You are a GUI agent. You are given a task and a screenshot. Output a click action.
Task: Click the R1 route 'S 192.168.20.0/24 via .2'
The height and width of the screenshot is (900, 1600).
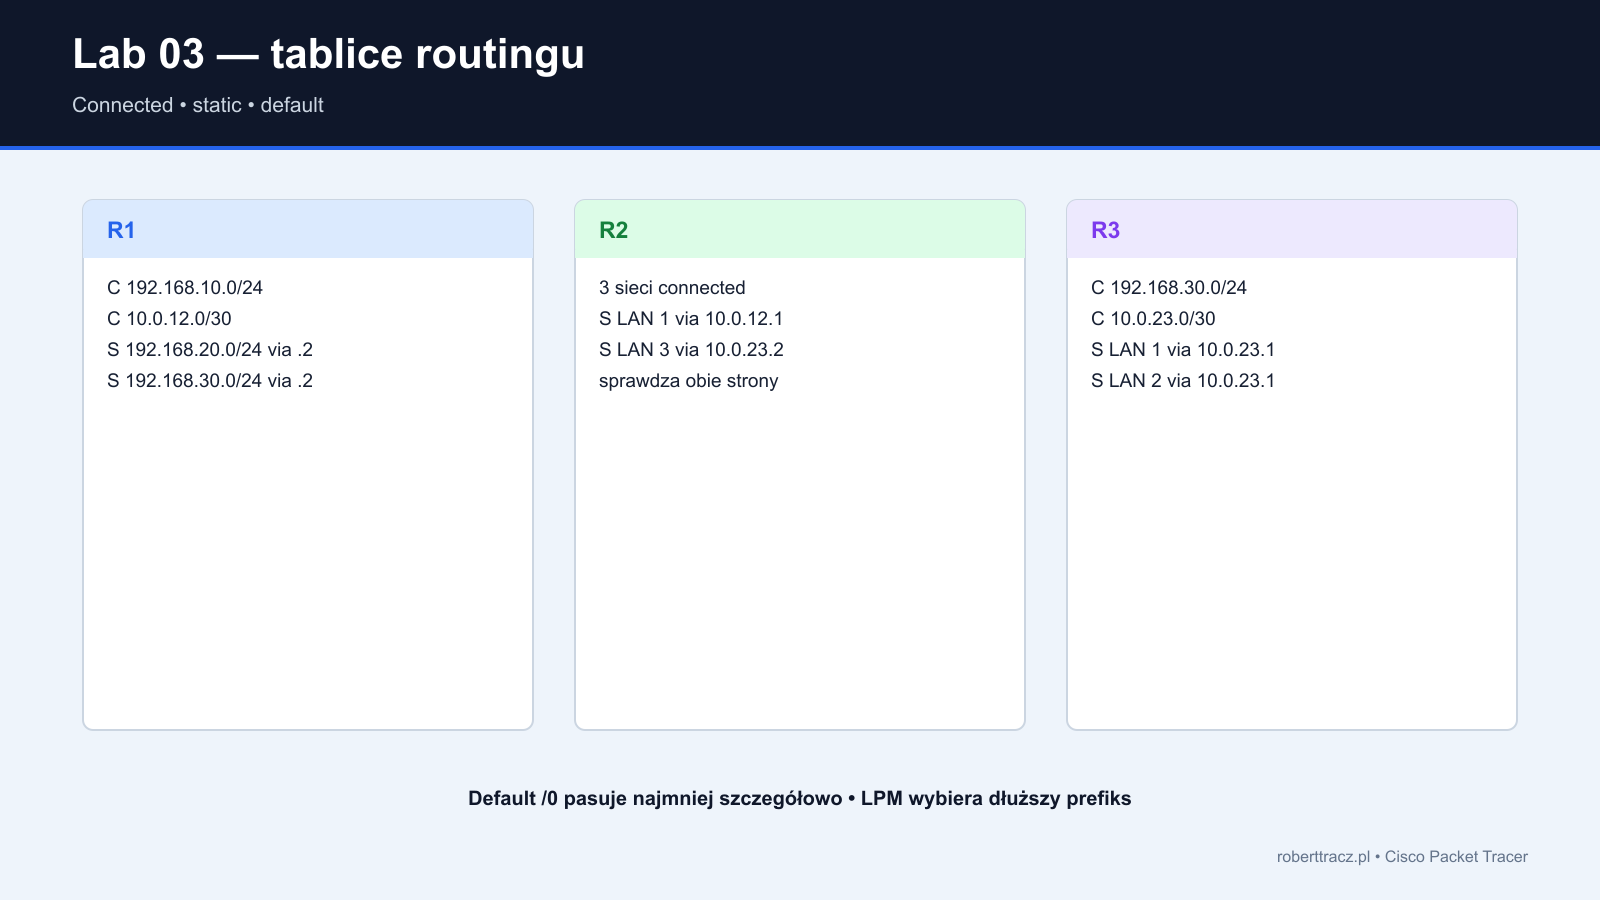tap(210, 350)
